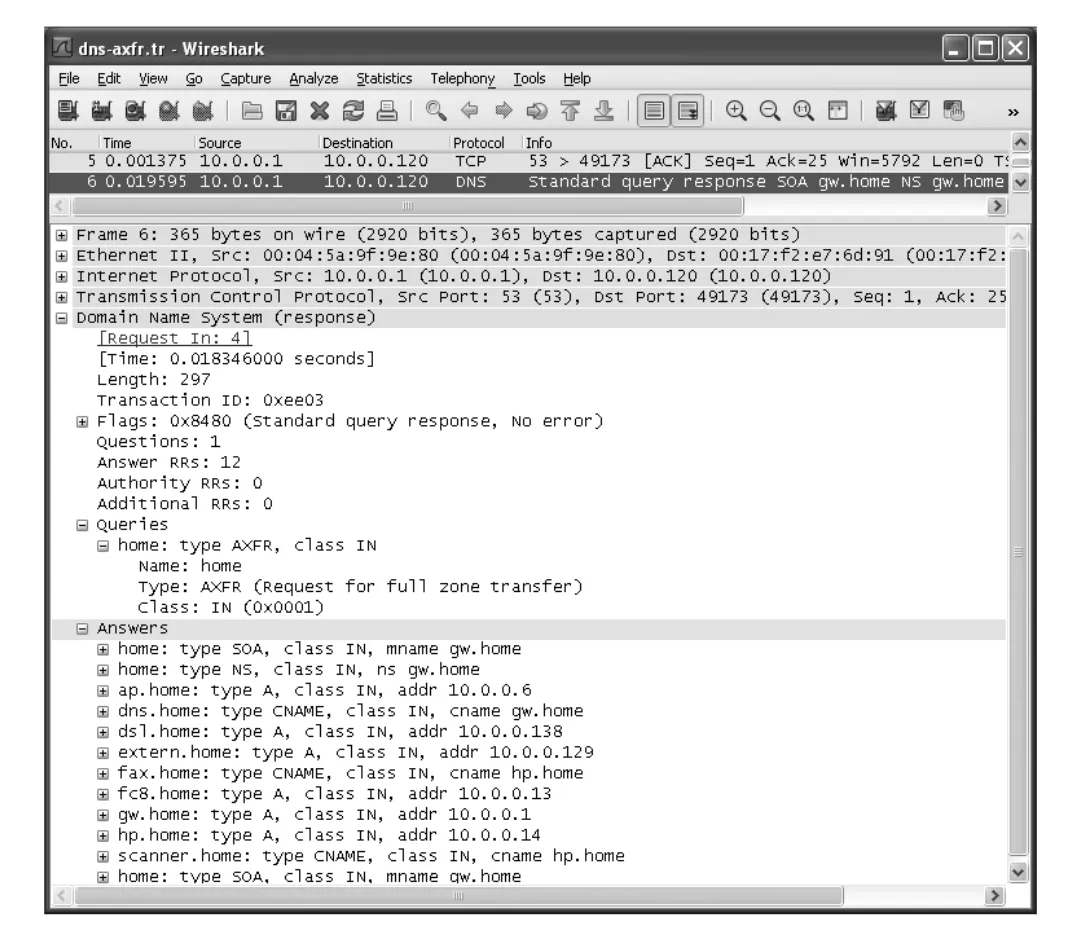This screenshot has width=1081, height=931.
Task: Select the Answer RRs: 12 line
Action: point(168,462)
